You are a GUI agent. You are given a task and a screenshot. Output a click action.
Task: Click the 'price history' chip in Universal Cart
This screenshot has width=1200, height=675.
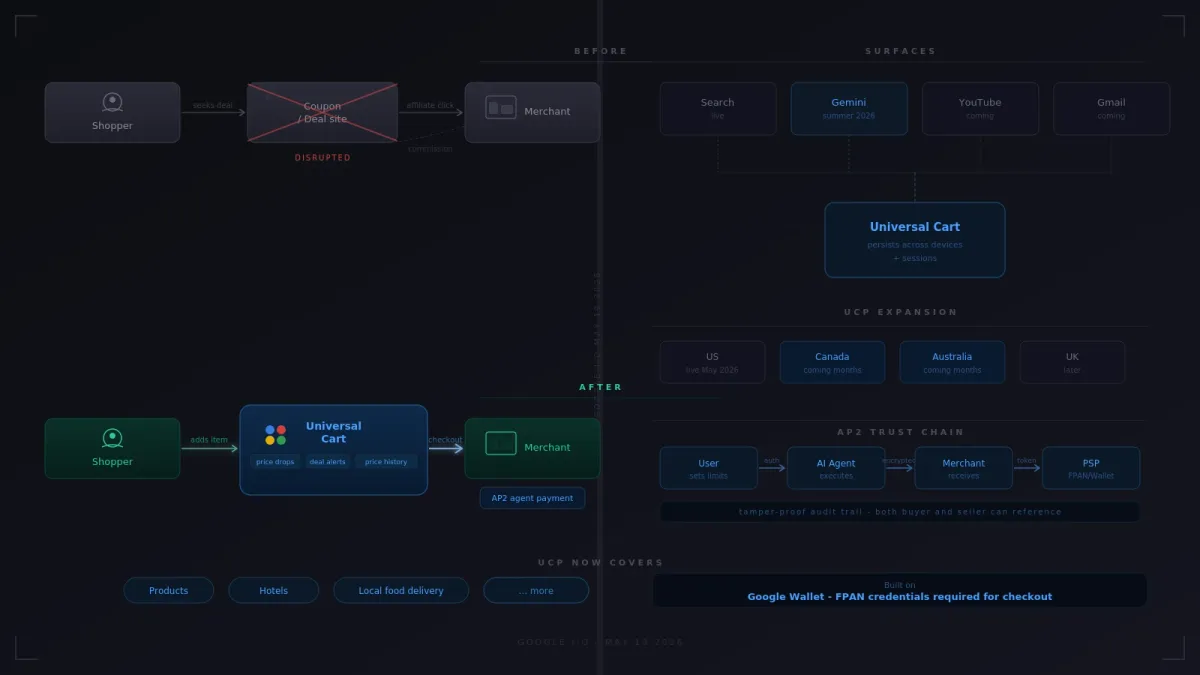[x=386, y=462]
